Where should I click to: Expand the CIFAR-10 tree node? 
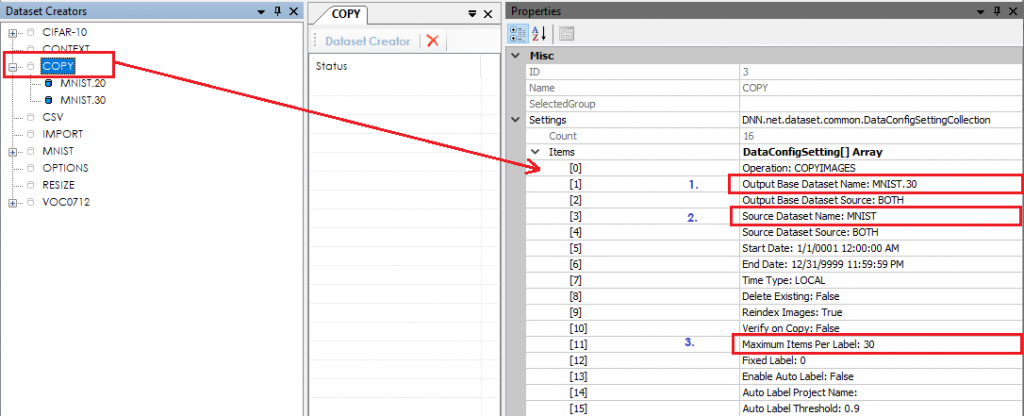click(x=13, y=32)
